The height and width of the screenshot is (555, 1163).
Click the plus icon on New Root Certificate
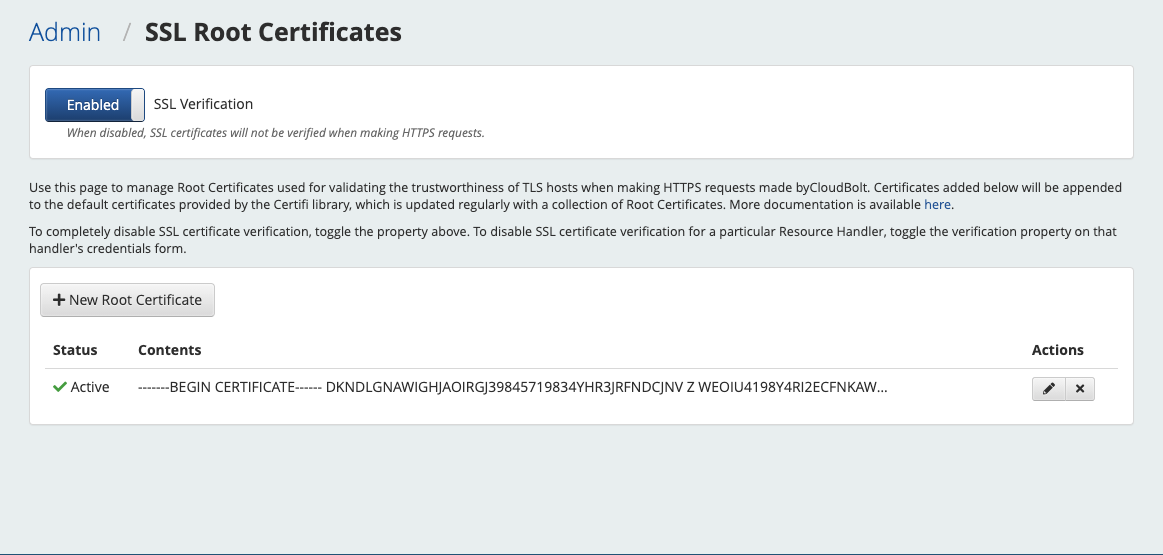click(59, 300)
